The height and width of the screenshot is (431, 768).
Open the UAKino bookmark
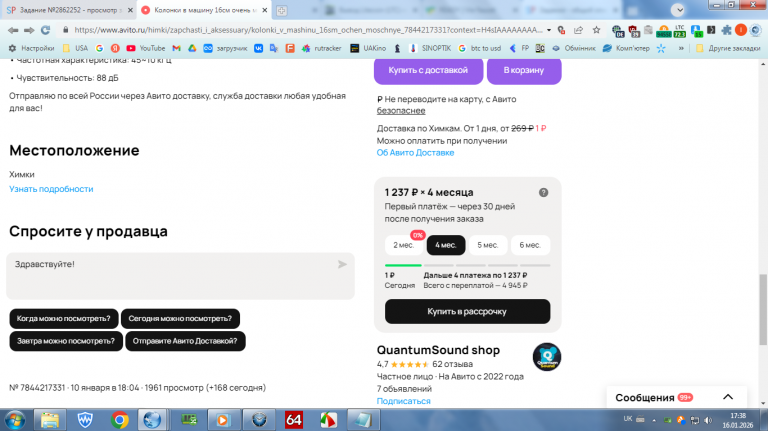coord(368,48)
